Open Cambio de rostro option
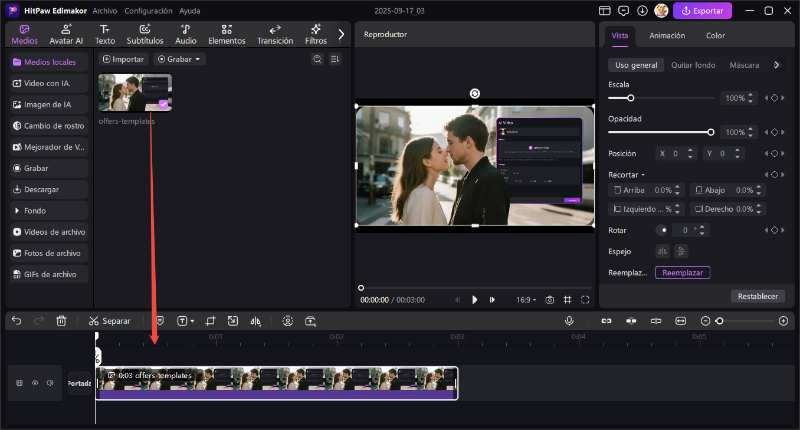The height and width of the screenshot is (430, 800). [48, 125]
